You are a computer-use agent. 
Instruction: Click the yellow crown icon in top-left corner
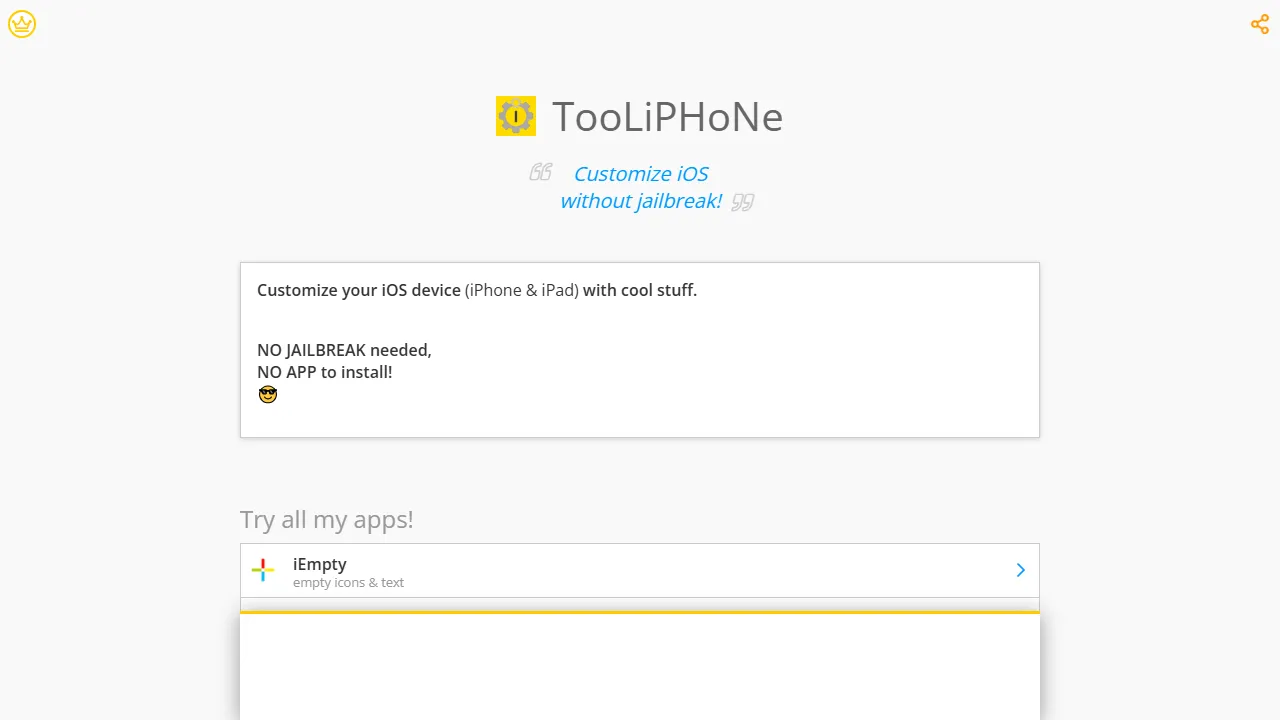click(x=22, y=24)
